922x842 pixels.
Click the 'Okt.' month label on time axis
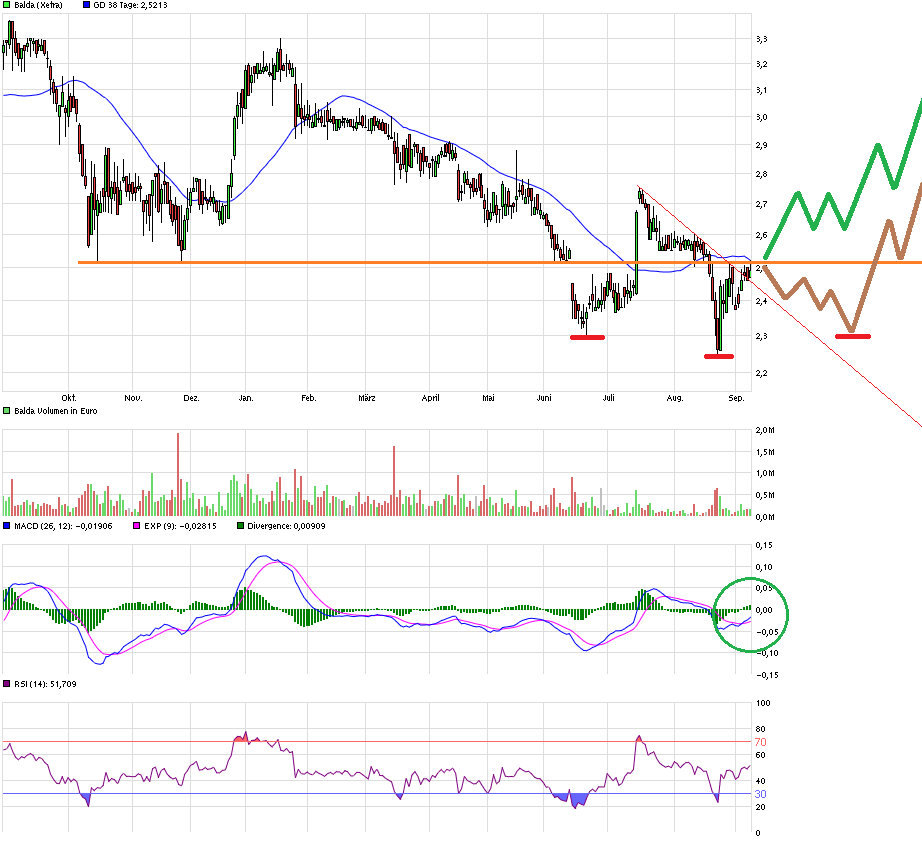[x=69, y=398]
